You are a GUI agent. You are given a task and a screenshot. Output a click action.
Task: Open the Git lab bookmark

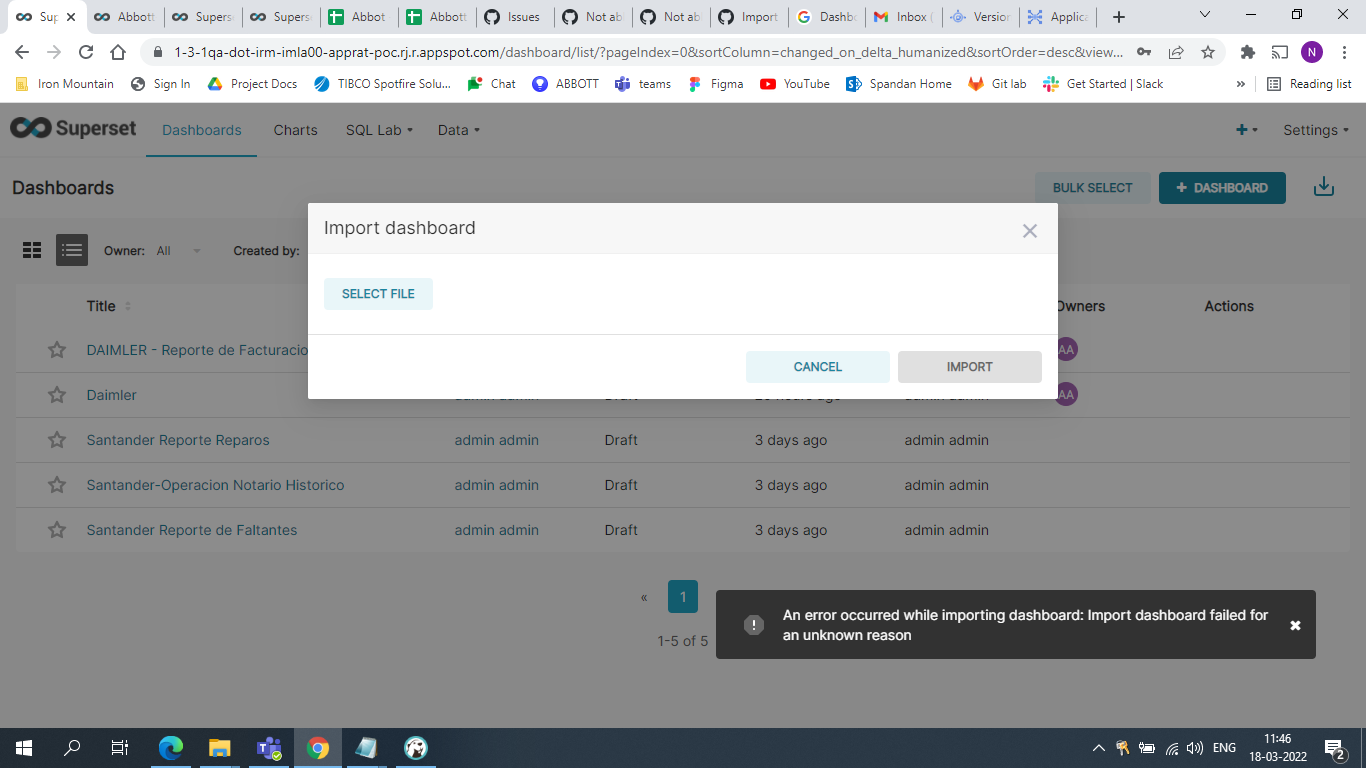[x=997, y=84]
